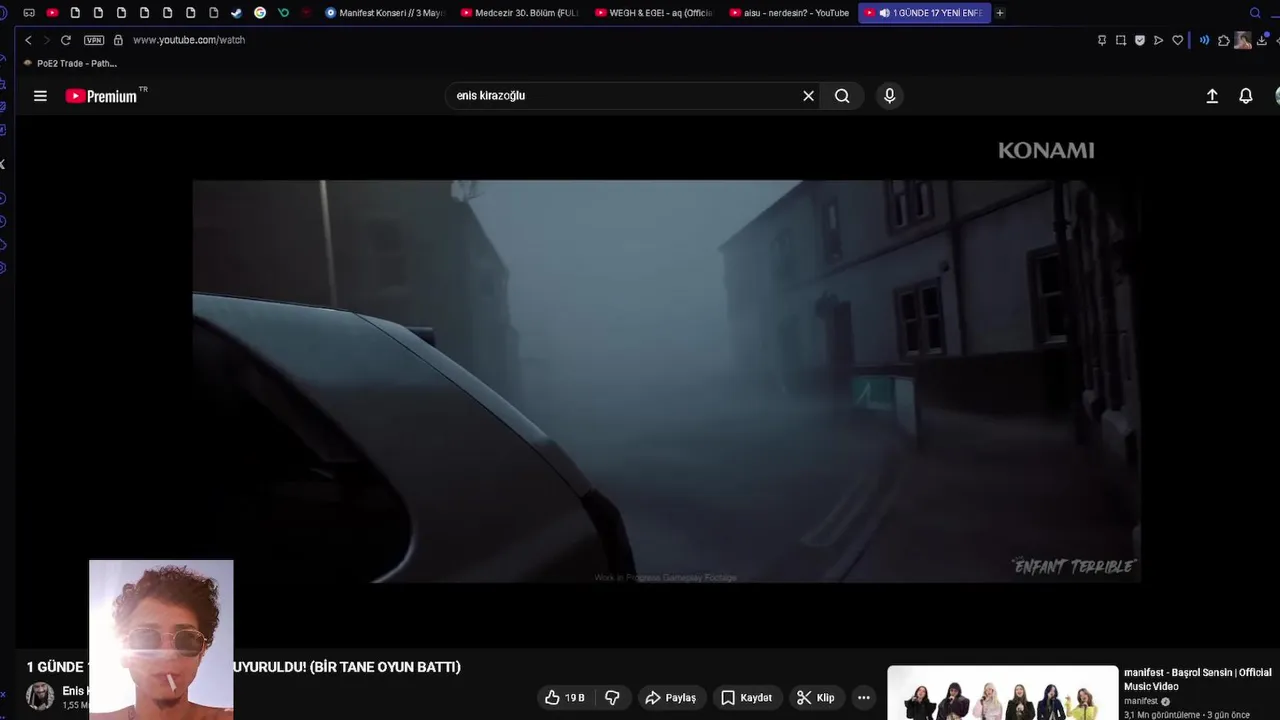Dislike the video with thumbs down
1280x720 pixels.
pyautogui.click(x=613, y=698)
